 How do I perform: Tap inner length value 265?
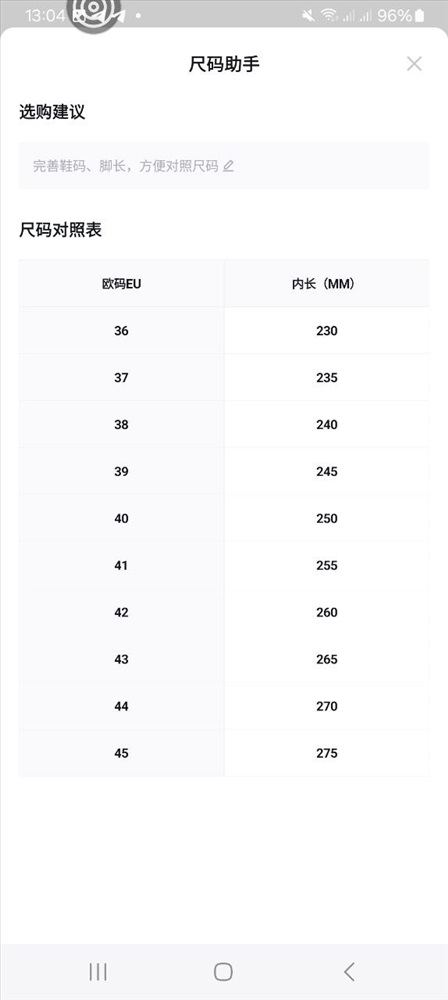coord(327,659)
